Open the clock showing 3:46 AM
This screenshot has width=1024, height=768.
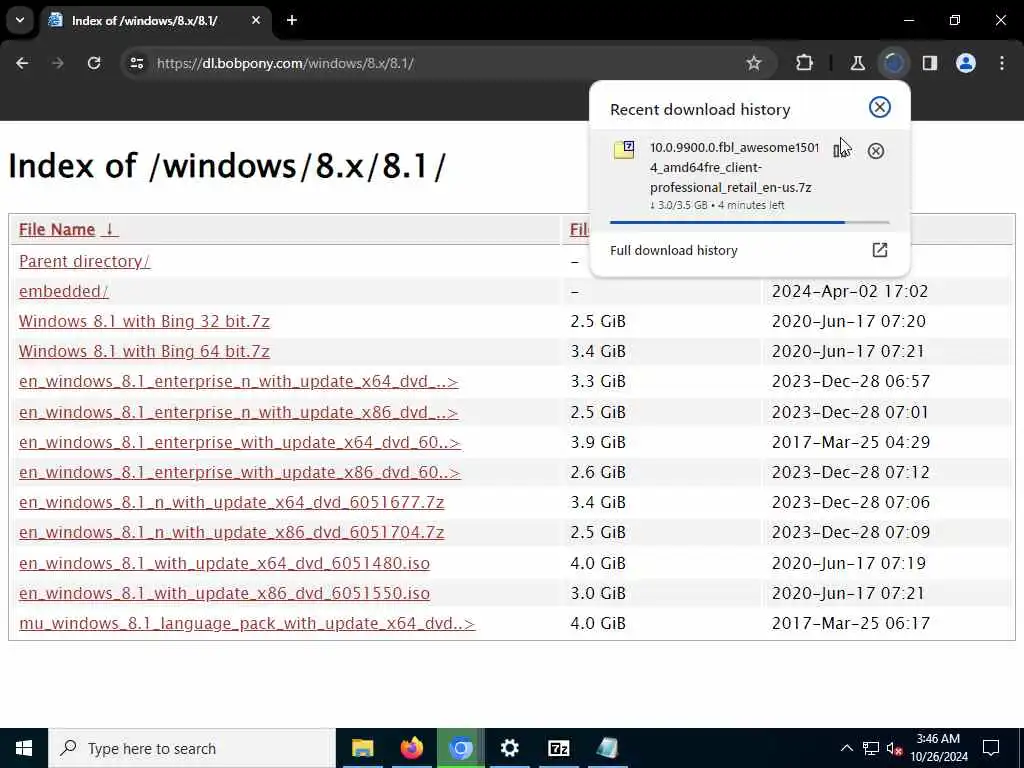pos(939,748)
